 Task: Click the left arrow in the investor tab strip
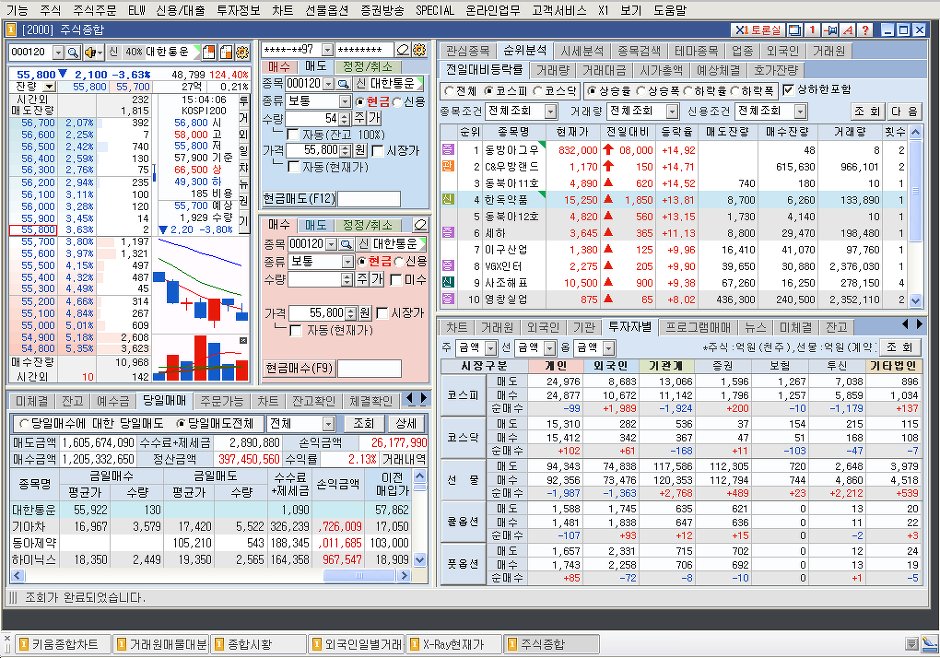click(x=905, y=325)
